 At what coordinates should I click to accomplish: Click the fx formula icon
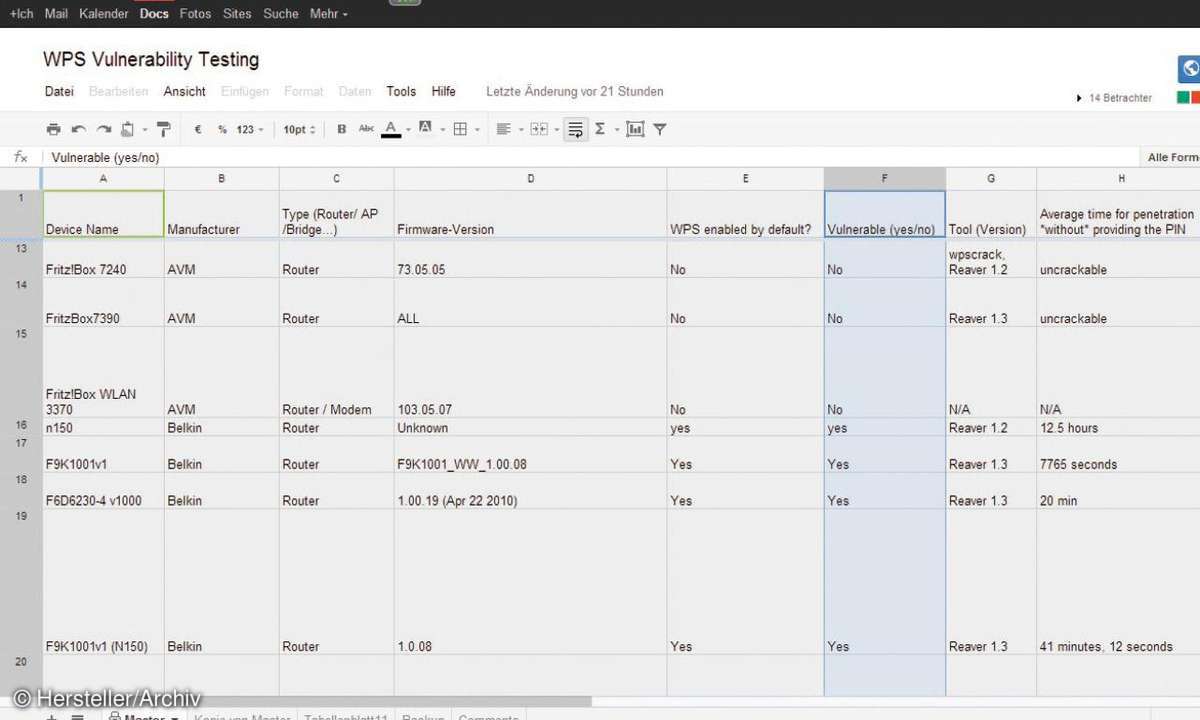(20, 157)
